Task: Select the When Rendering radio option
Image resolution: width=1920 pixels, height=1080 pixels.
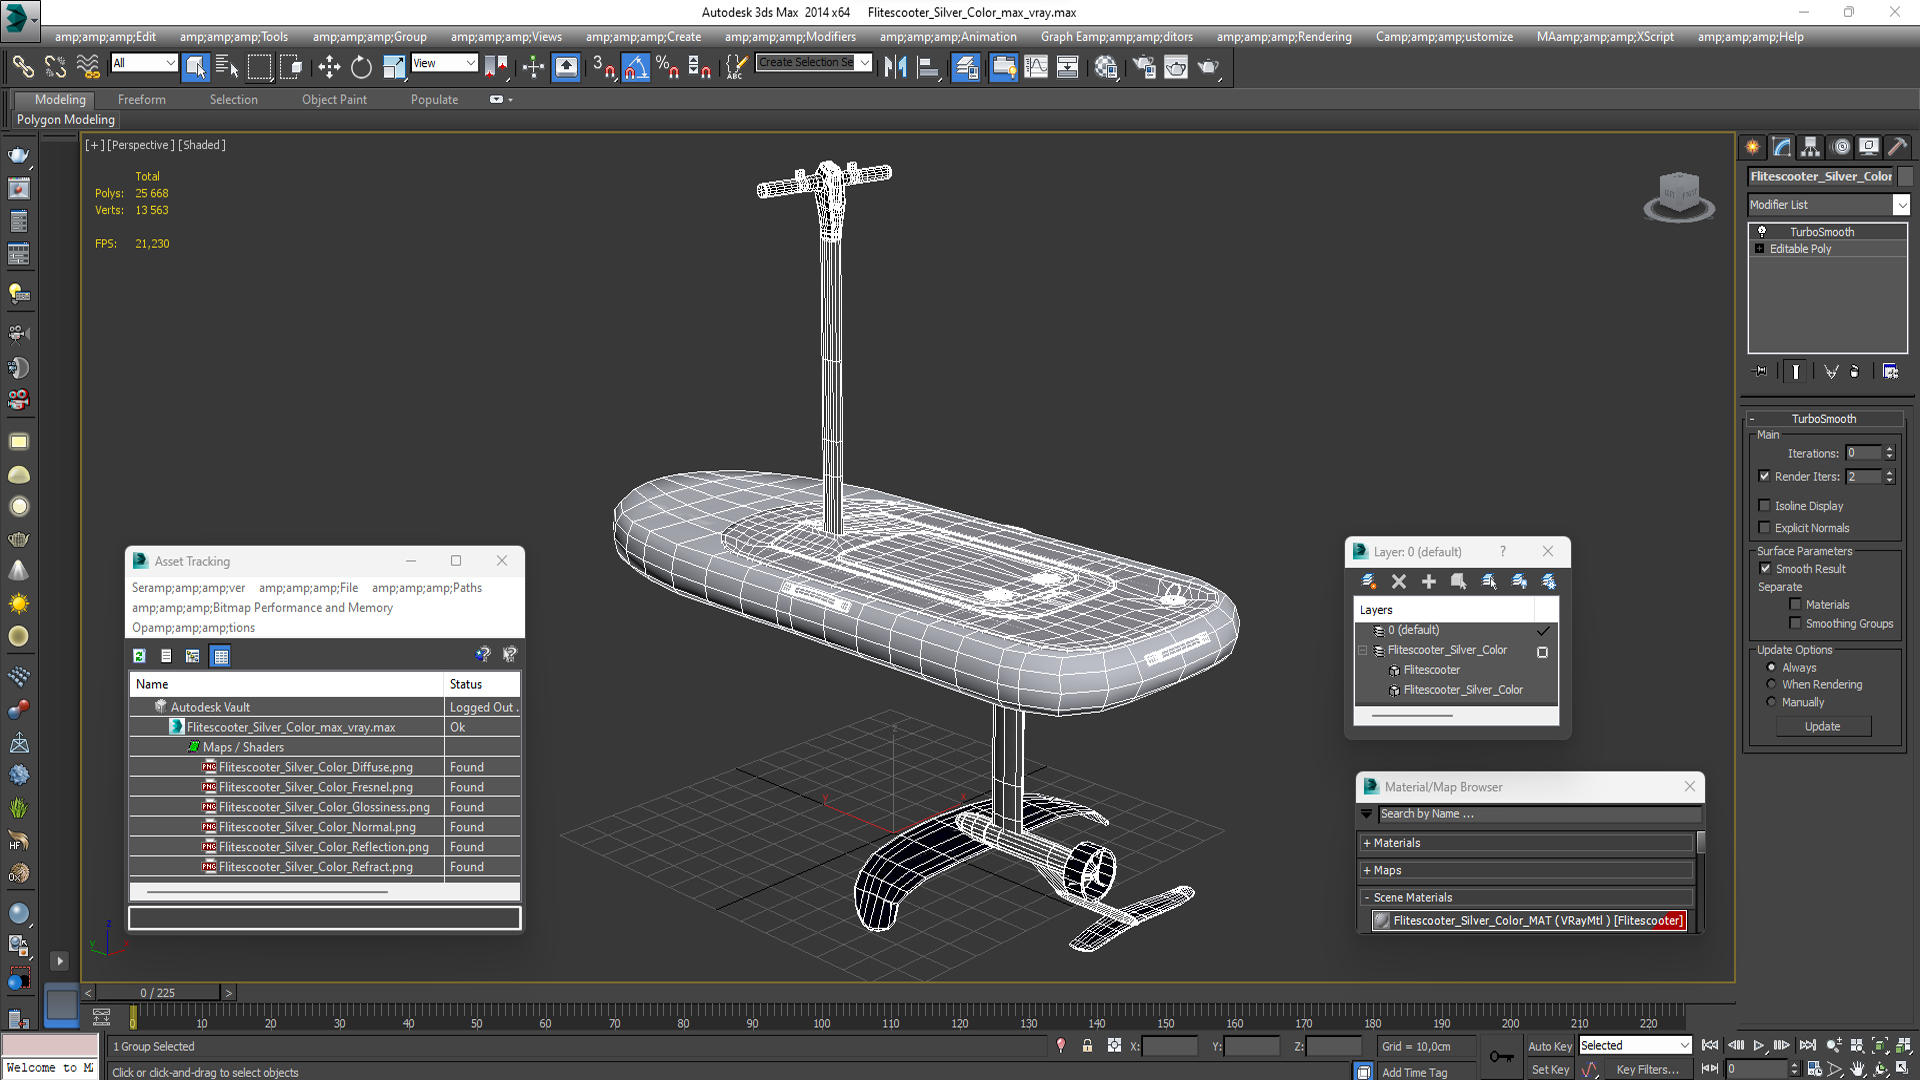Action: [x=1771, y=685]
